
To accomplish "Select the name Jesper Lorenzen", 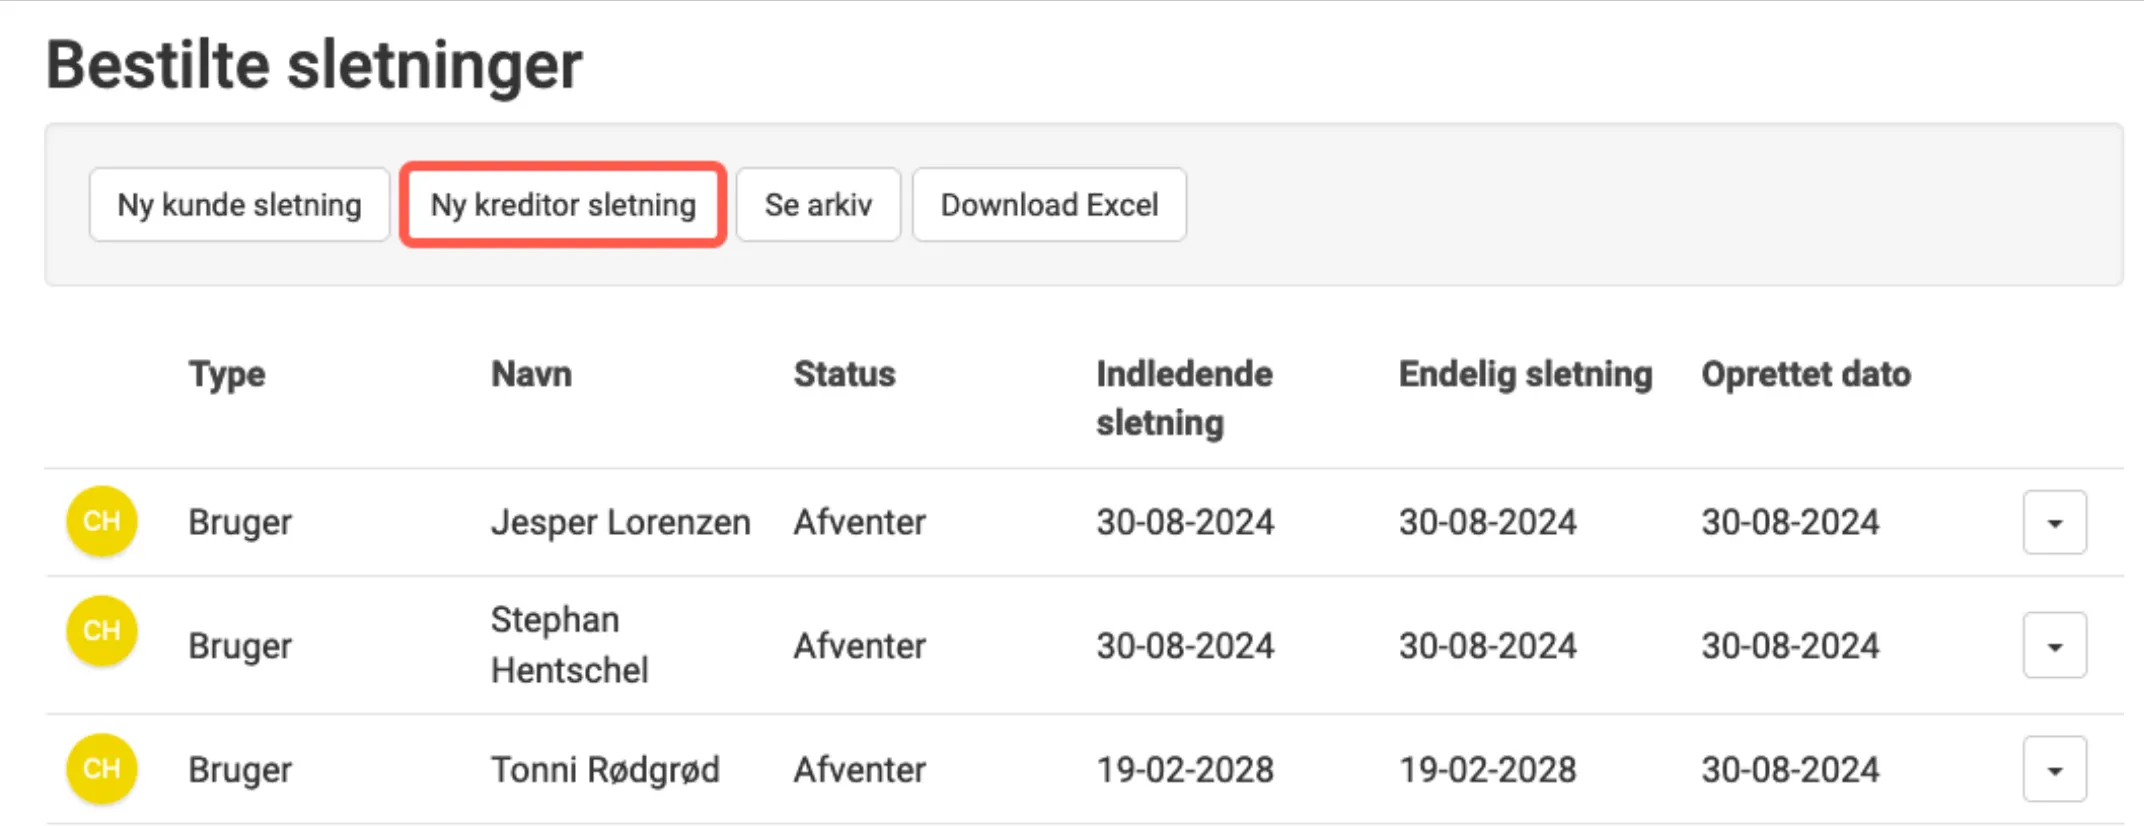I will [x=620, y=522].
